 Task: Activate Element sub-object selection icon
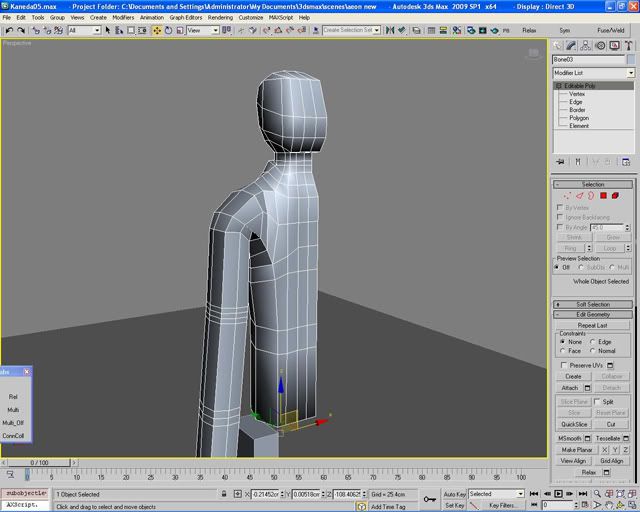coord(616,196)
